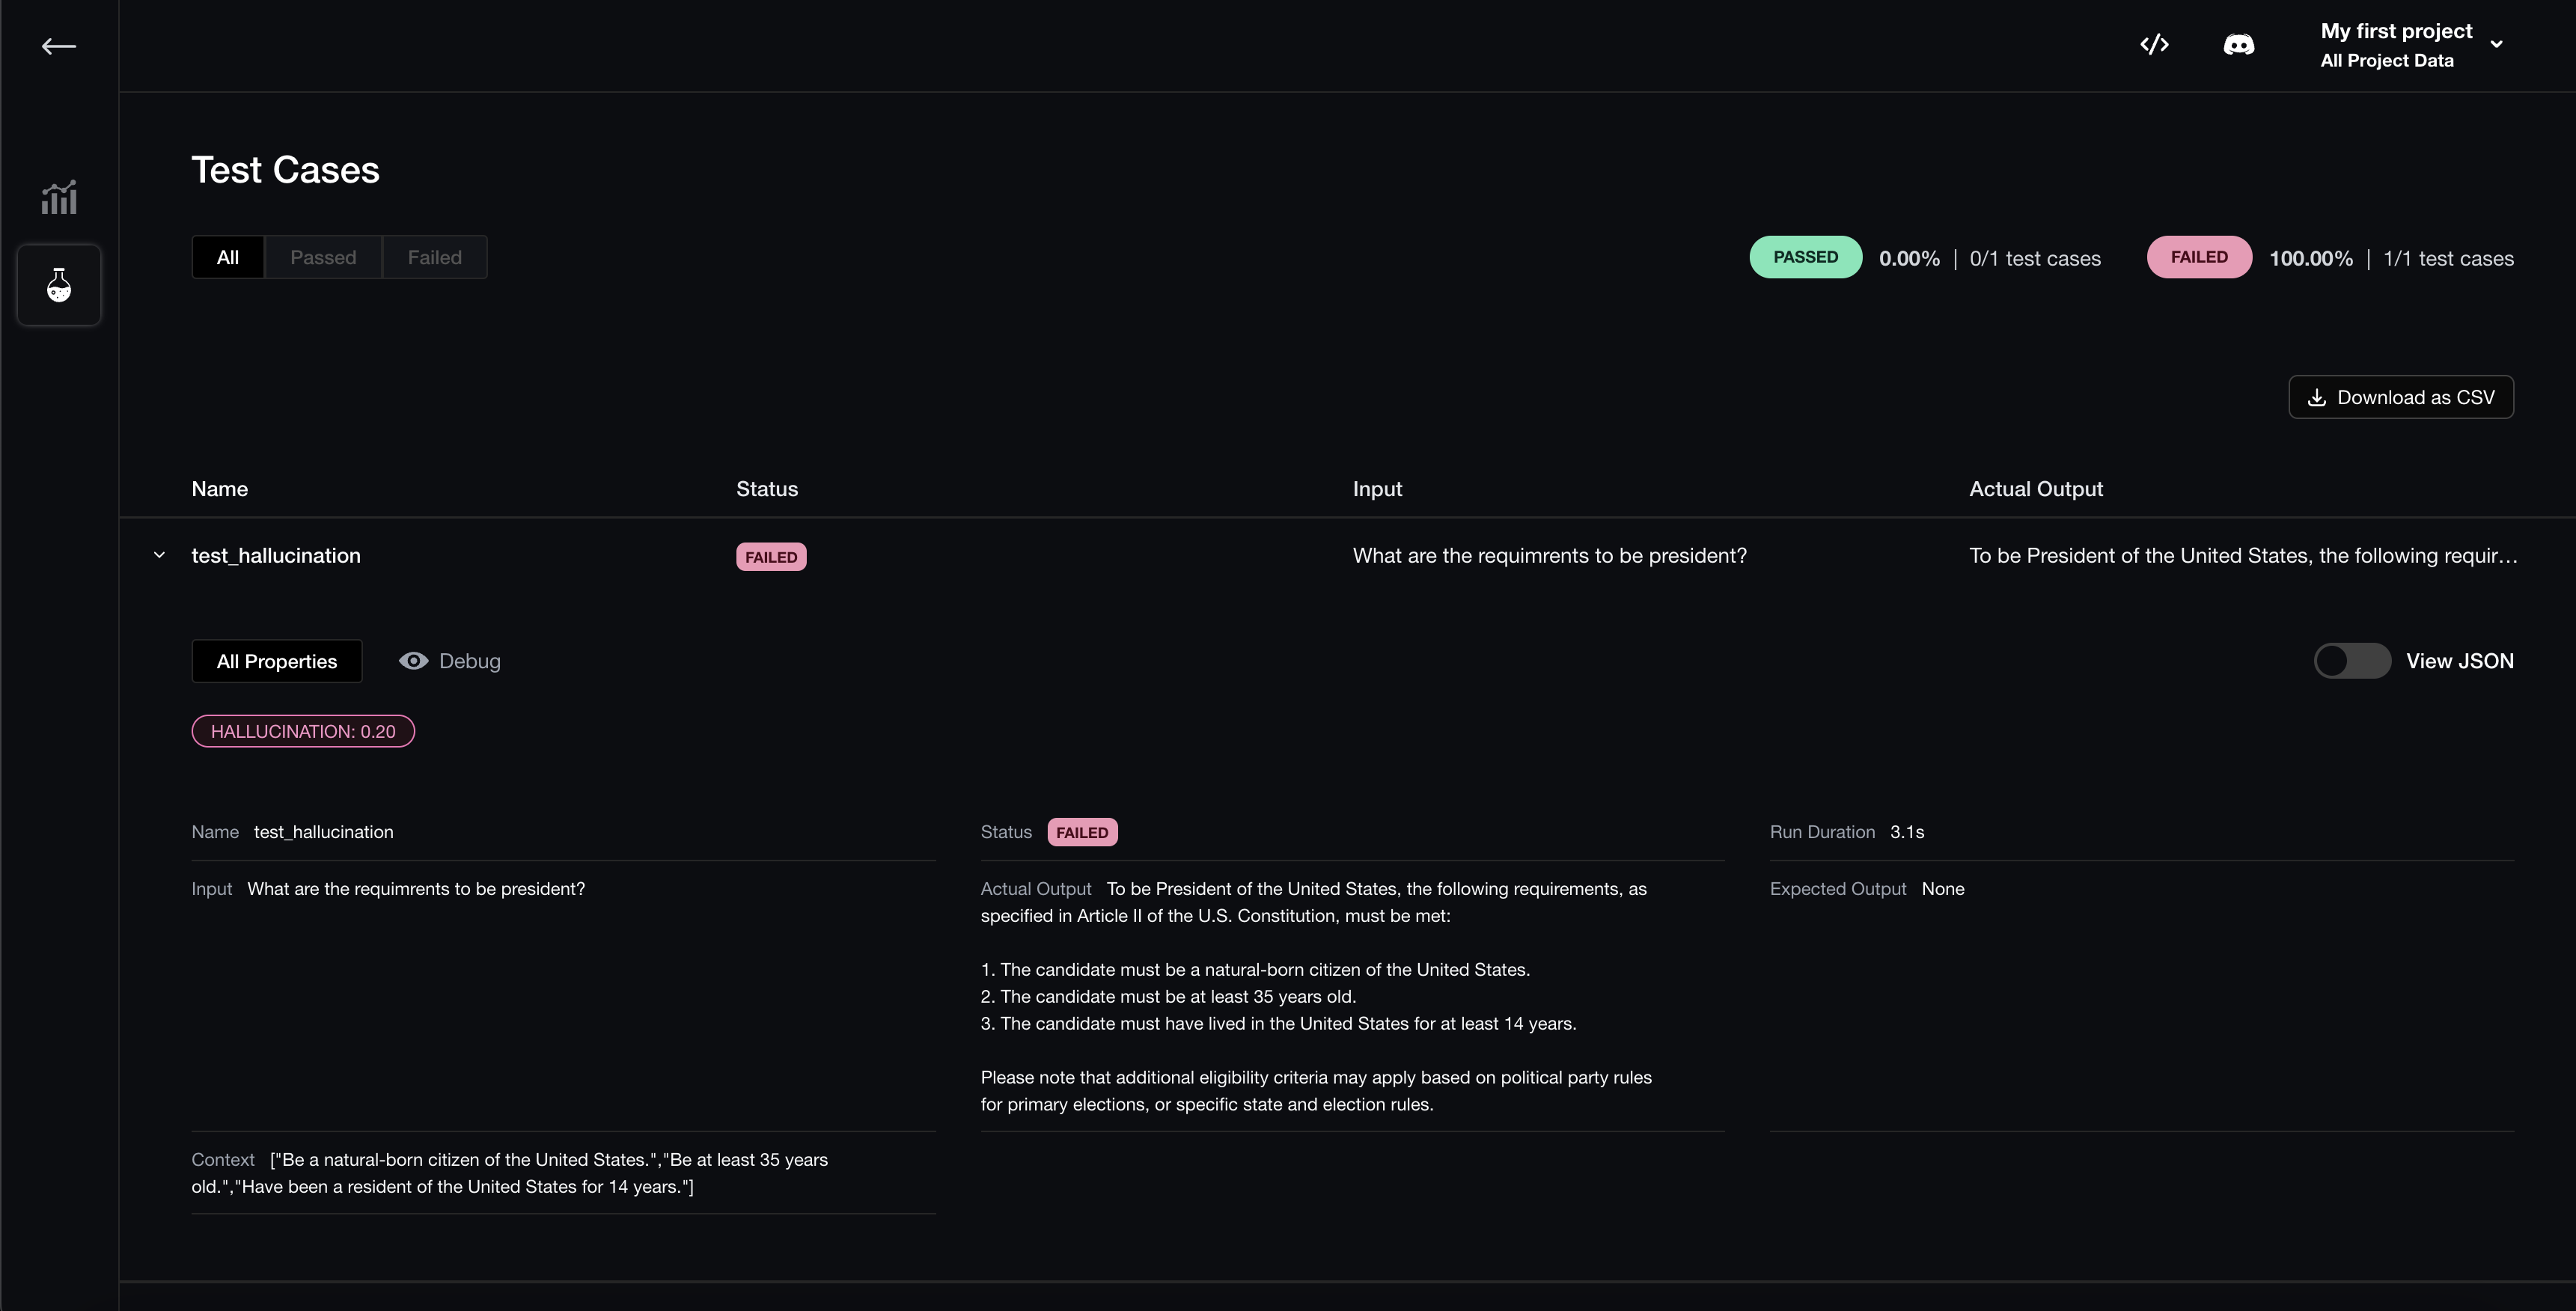Select the All filter tab
The width and height of the screenshot is (2576, 1311).
228,258
